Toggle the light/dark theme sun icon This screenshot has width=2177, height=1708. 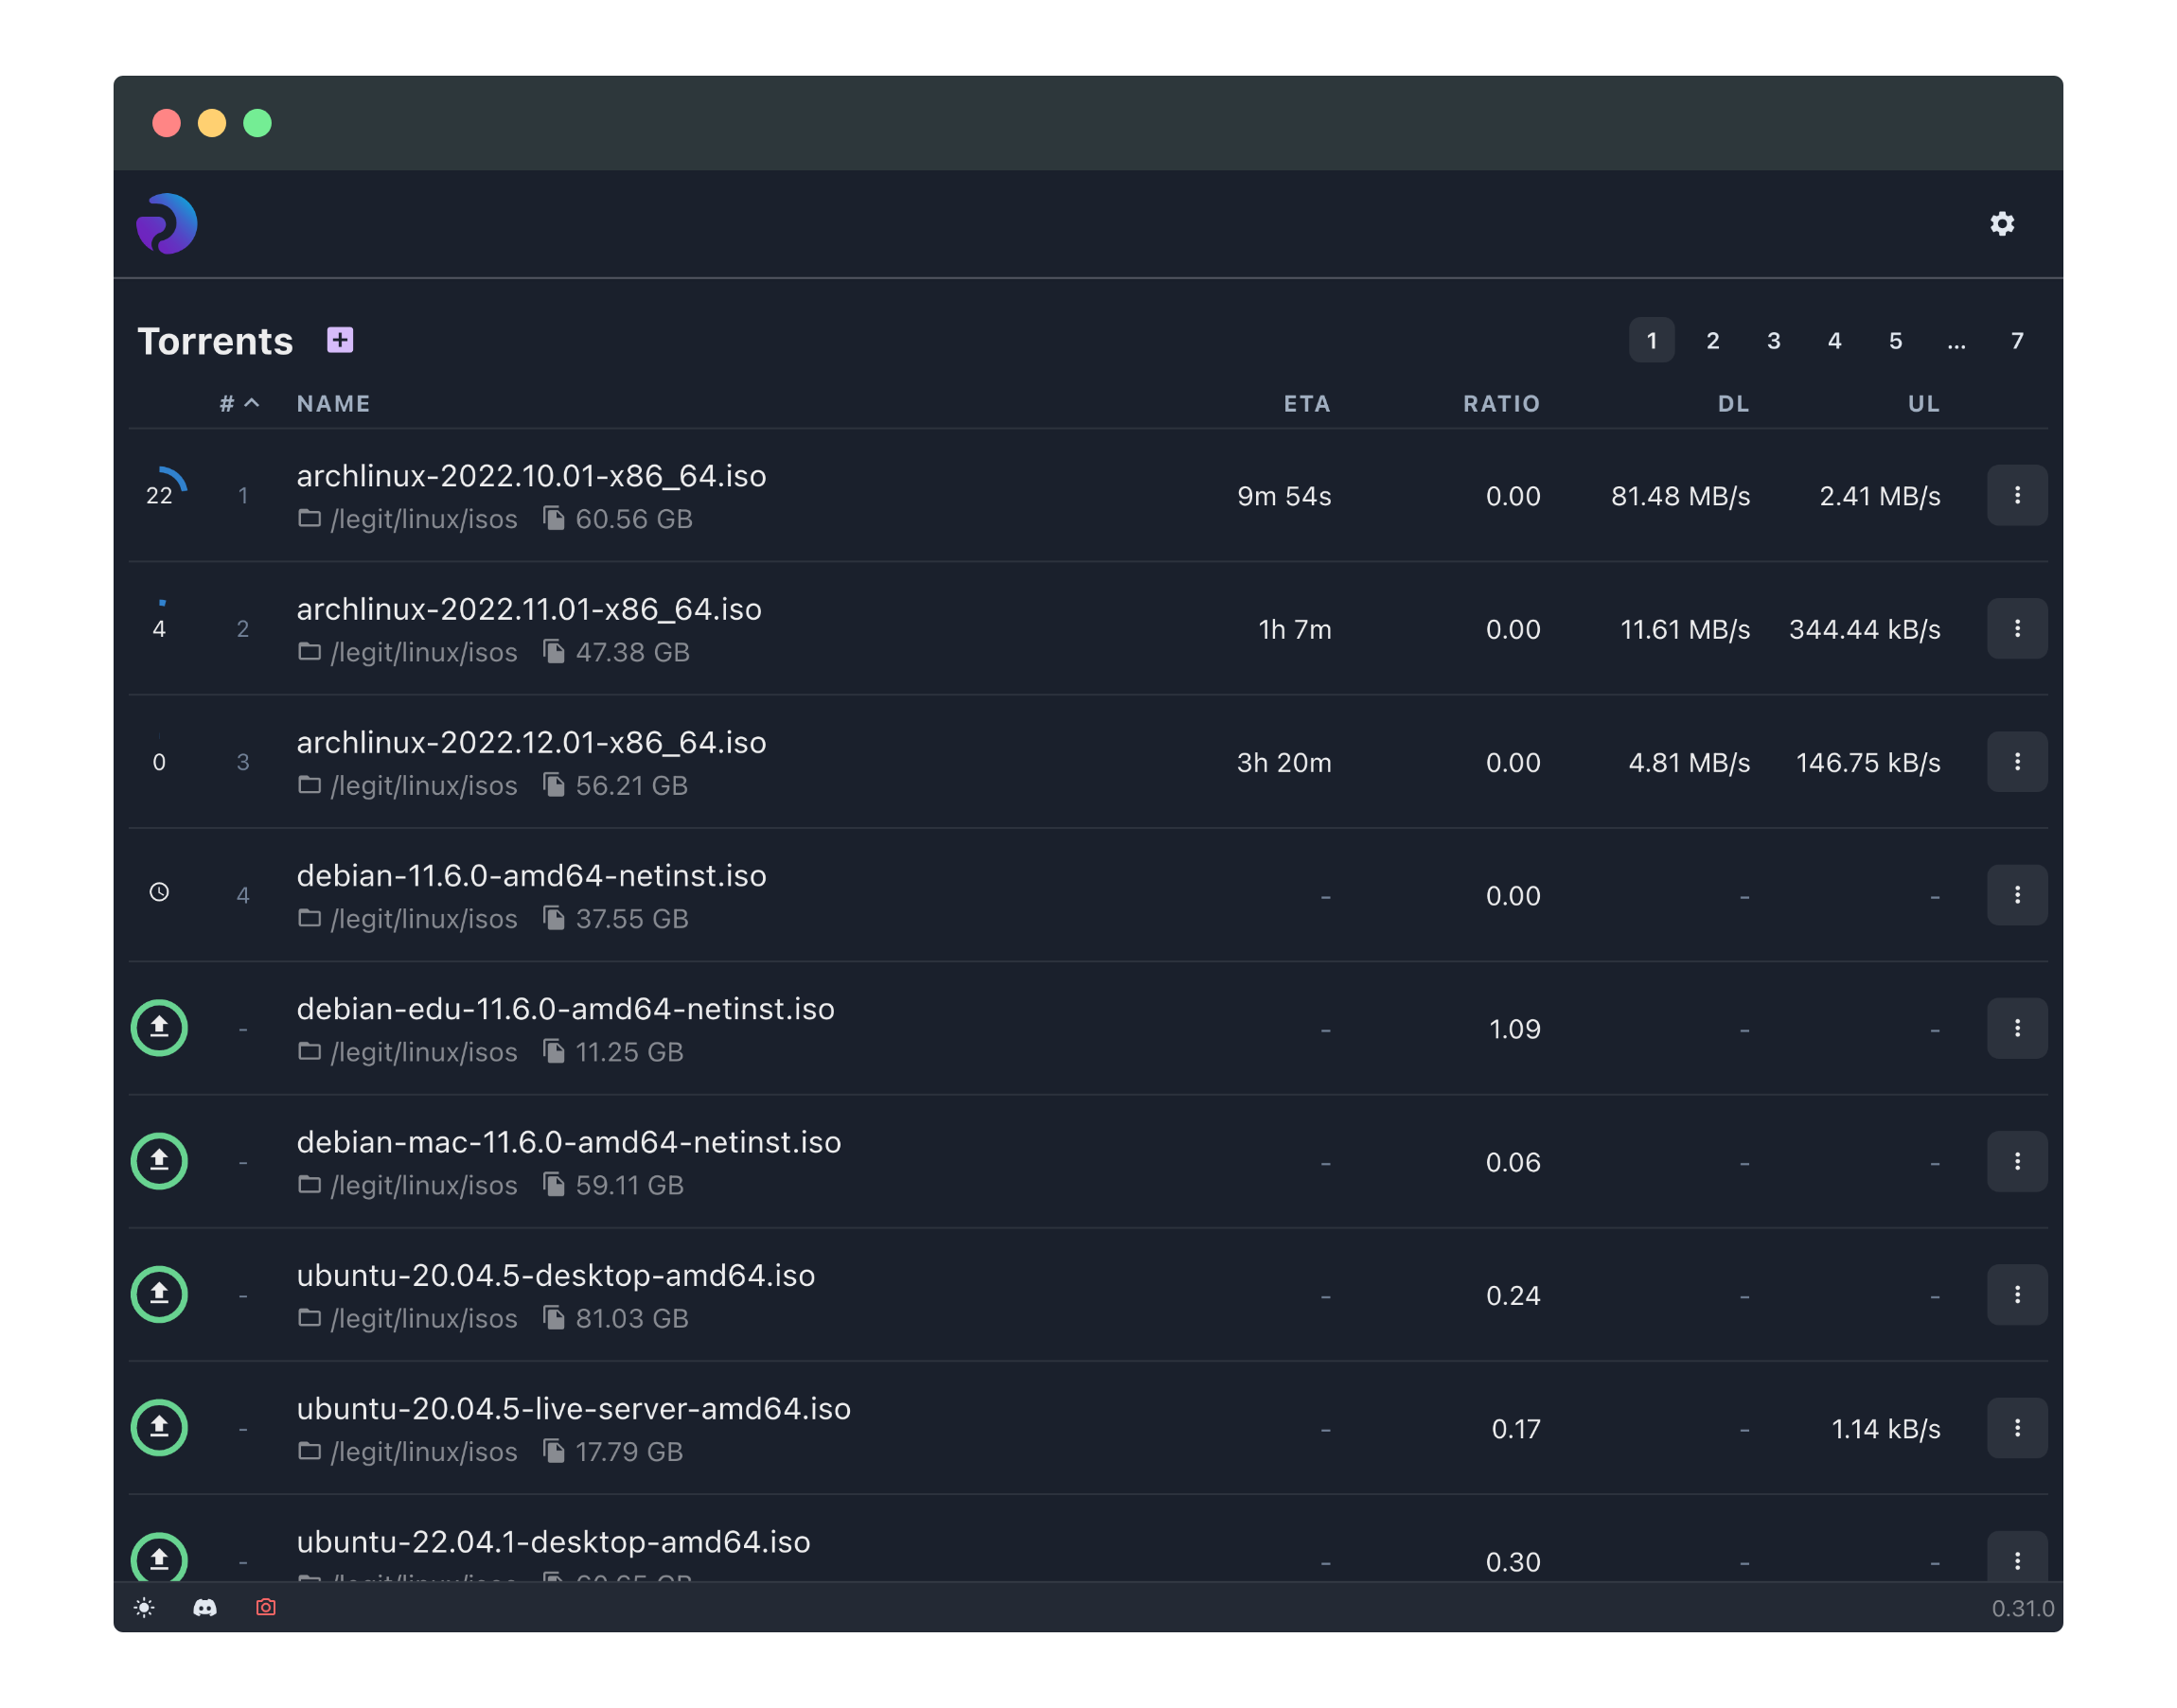(144, 1608)
